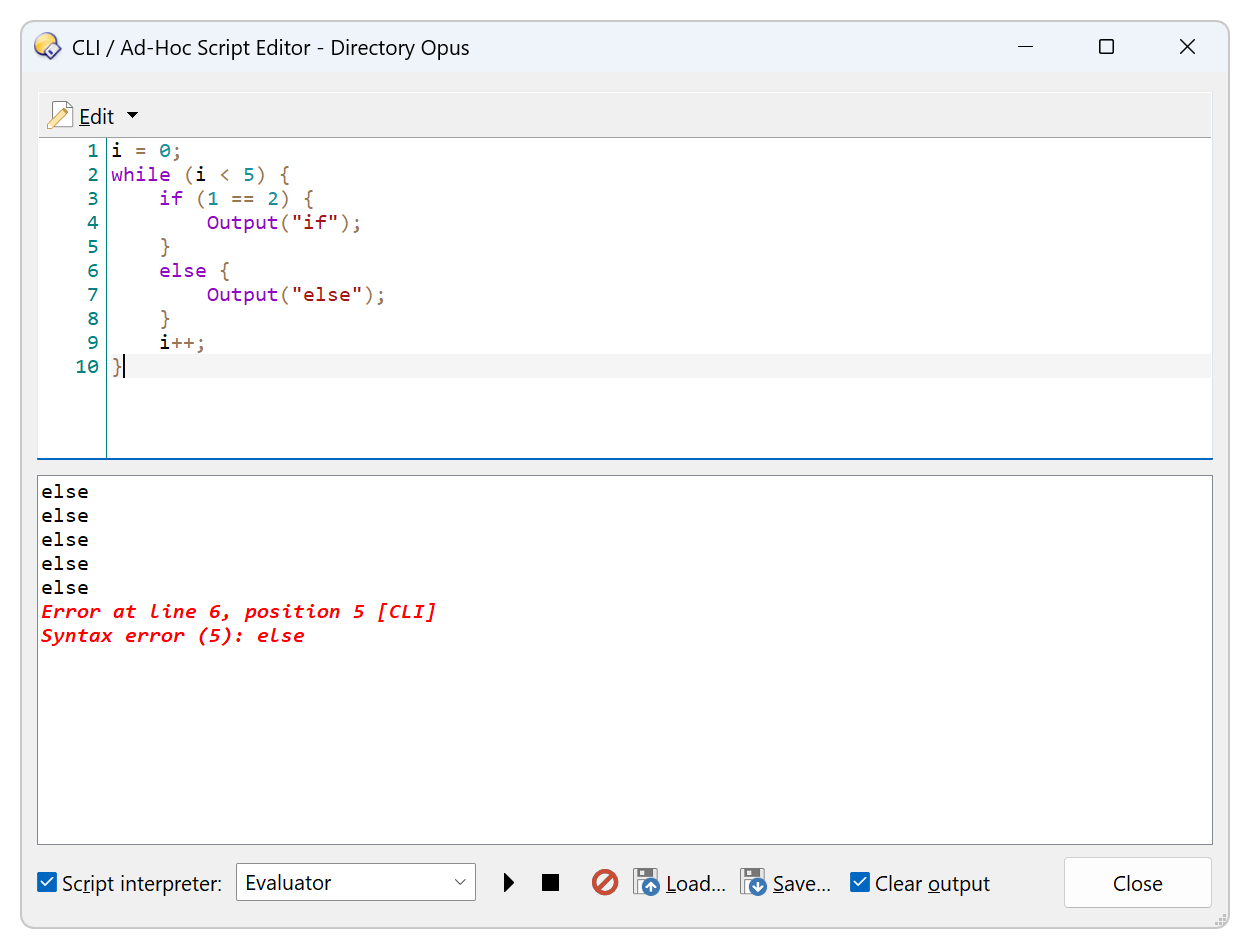1250x949 pixels.
Task: Click the Save... label
Action: [802, 884]
